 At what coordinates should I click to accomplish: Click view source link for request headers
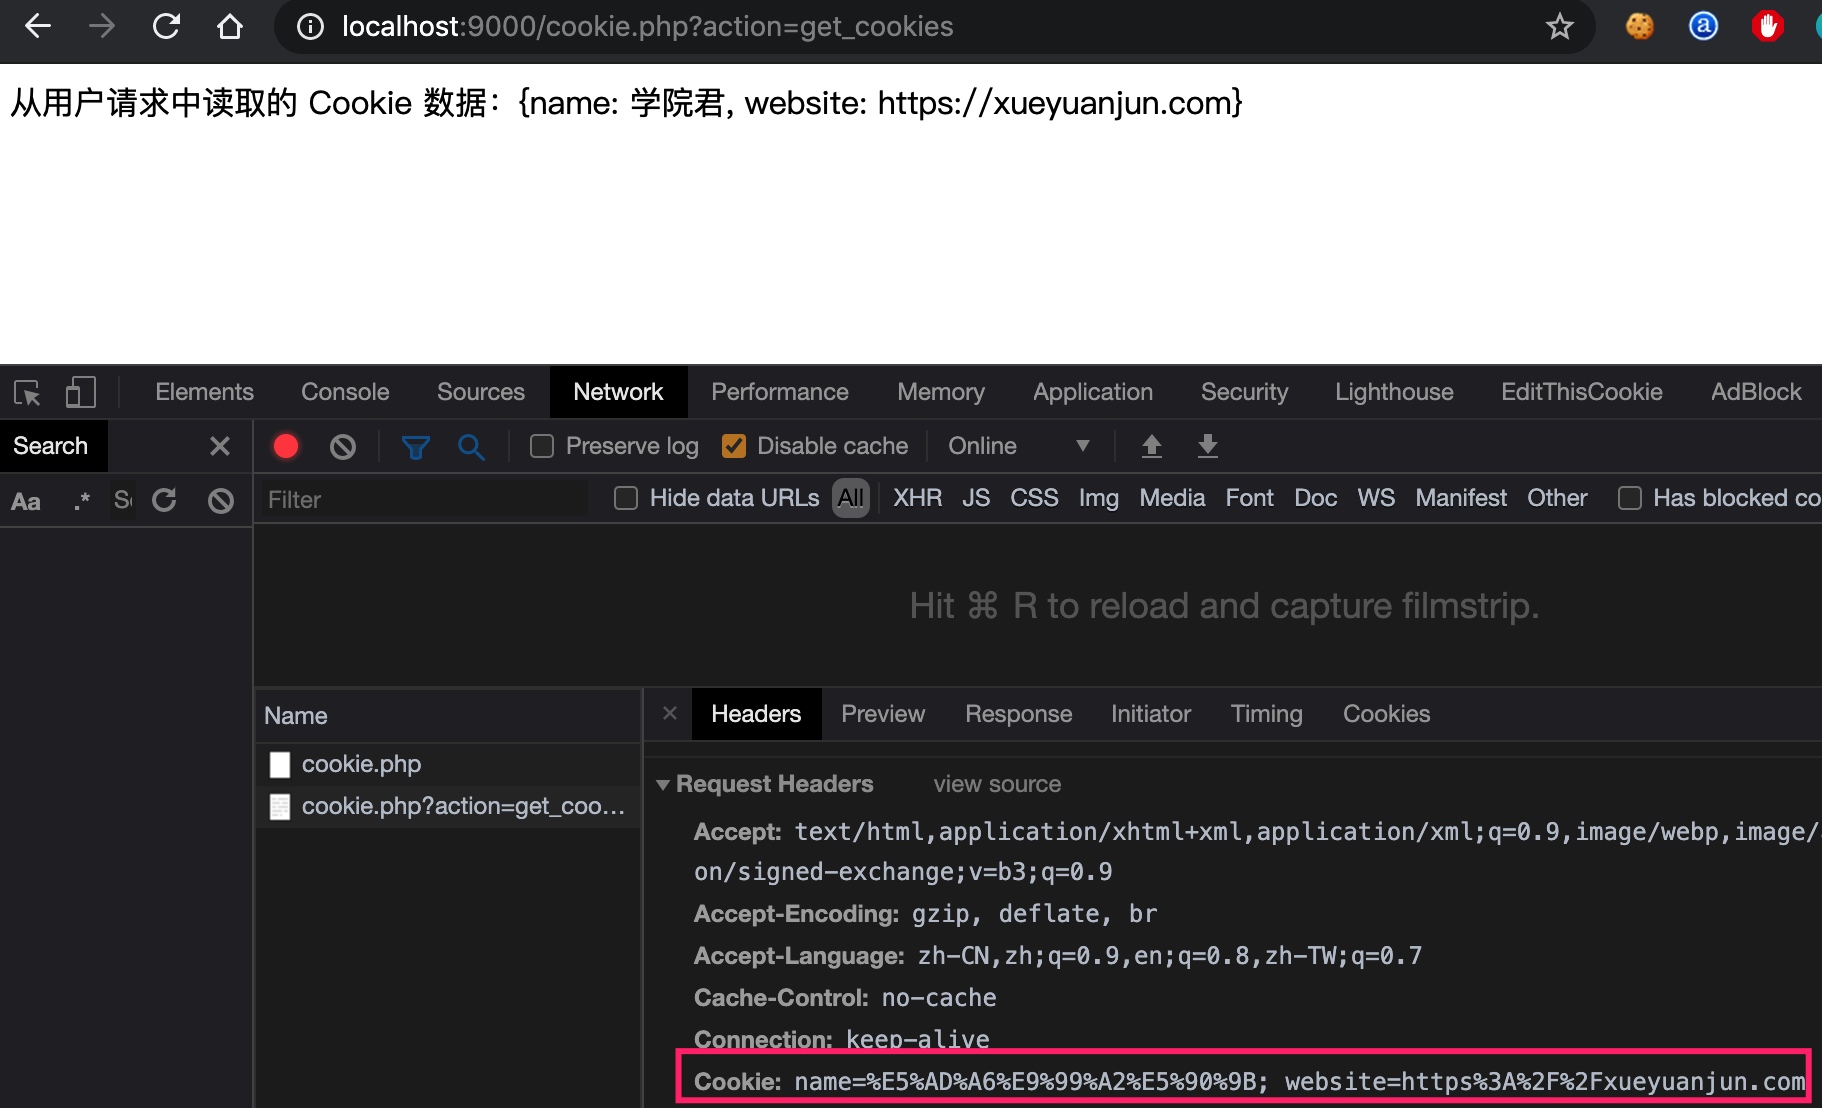point(997,785)
